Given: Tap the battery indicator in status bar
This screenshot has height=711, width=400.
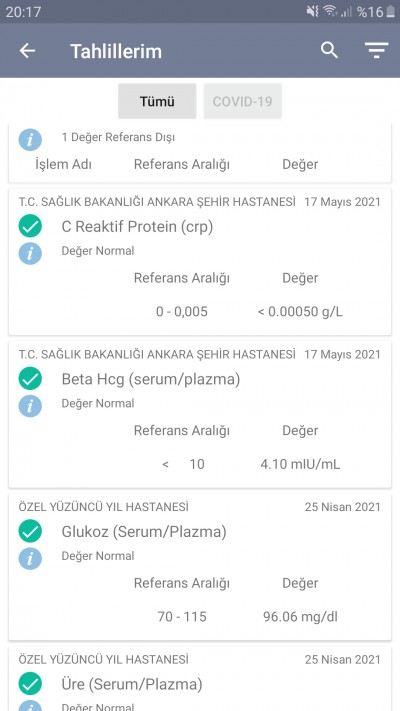Looking at the screenshot, I should coord(390,12).
